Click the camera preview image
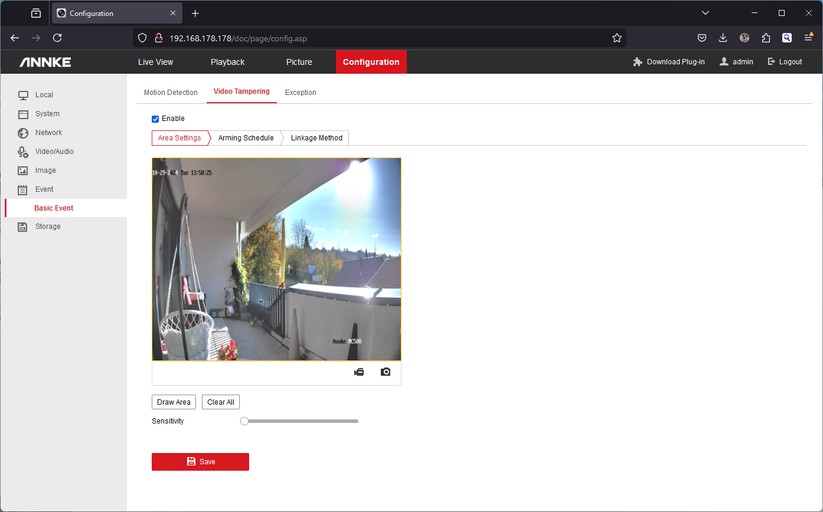 (277, 259)
